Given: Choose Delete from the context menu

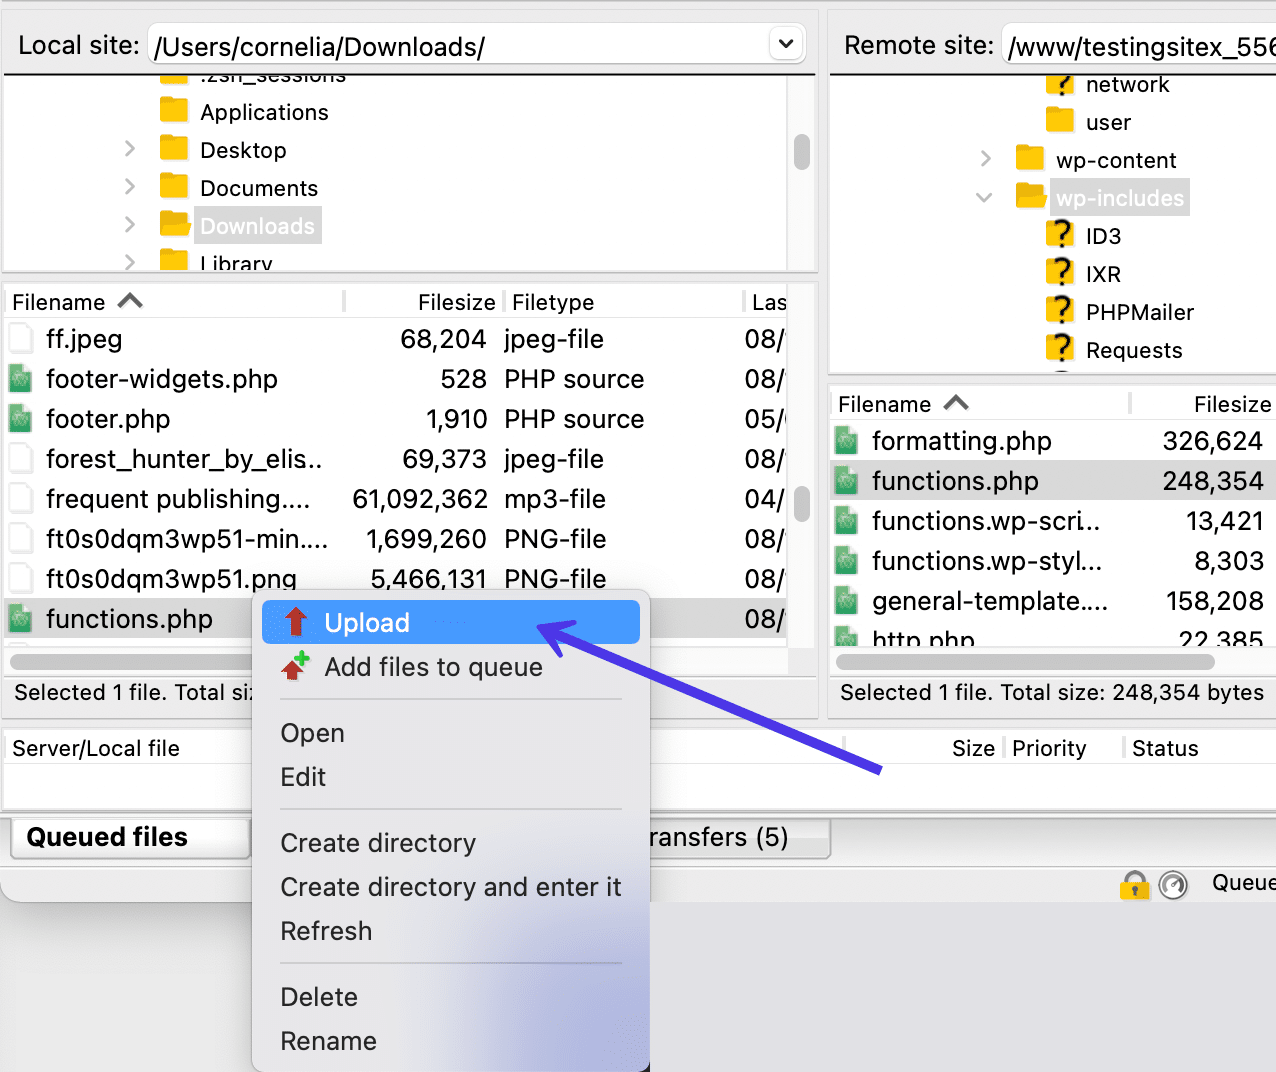Looking at the screenshot, I should pyautogui.click(x=319, y=997).
